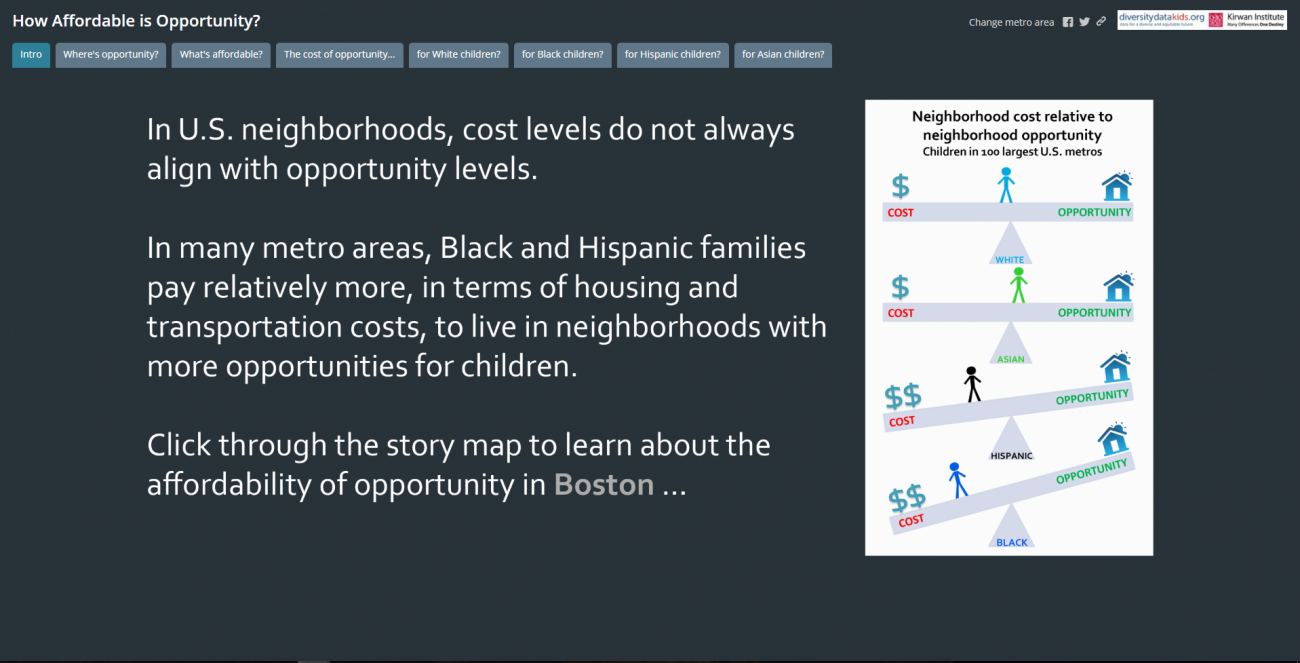Open the Where's opportunity? tab

pos(111,55)
